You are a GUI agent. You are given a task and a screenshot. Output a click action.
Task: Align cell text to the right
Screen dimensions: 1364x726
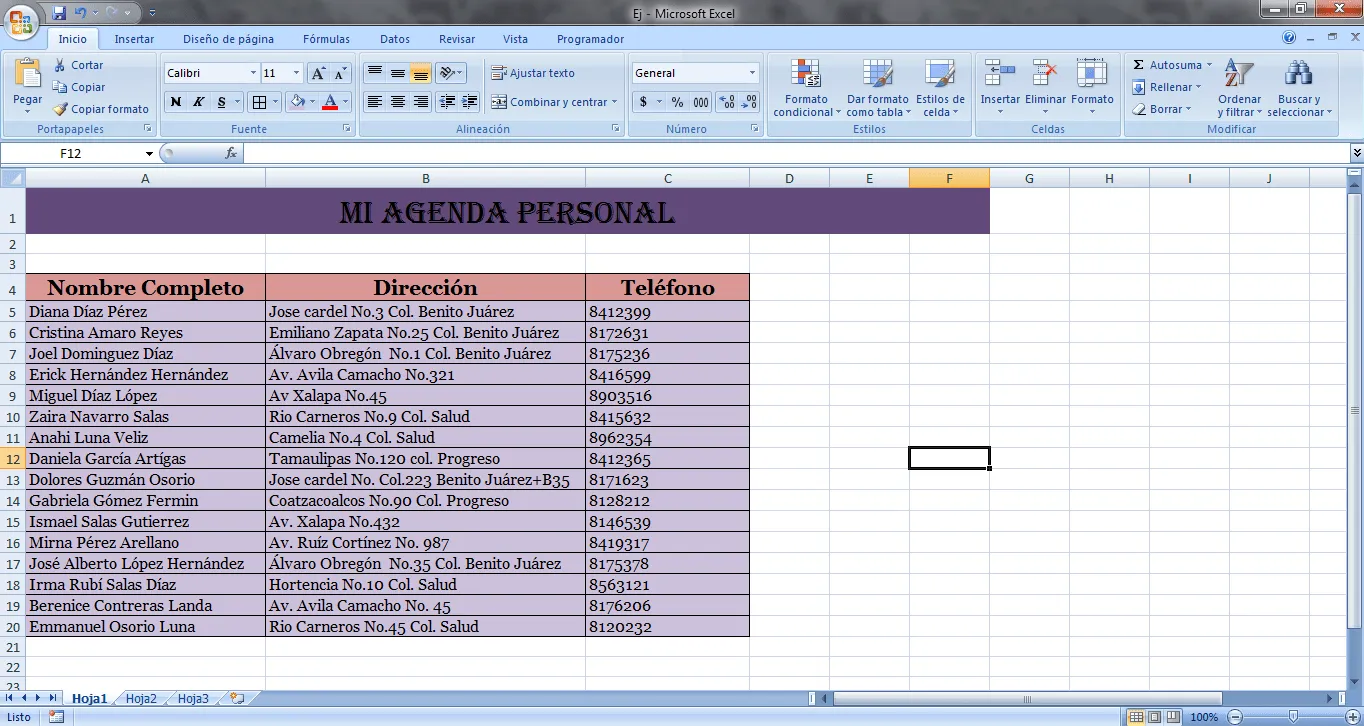[x=421, y=102]
